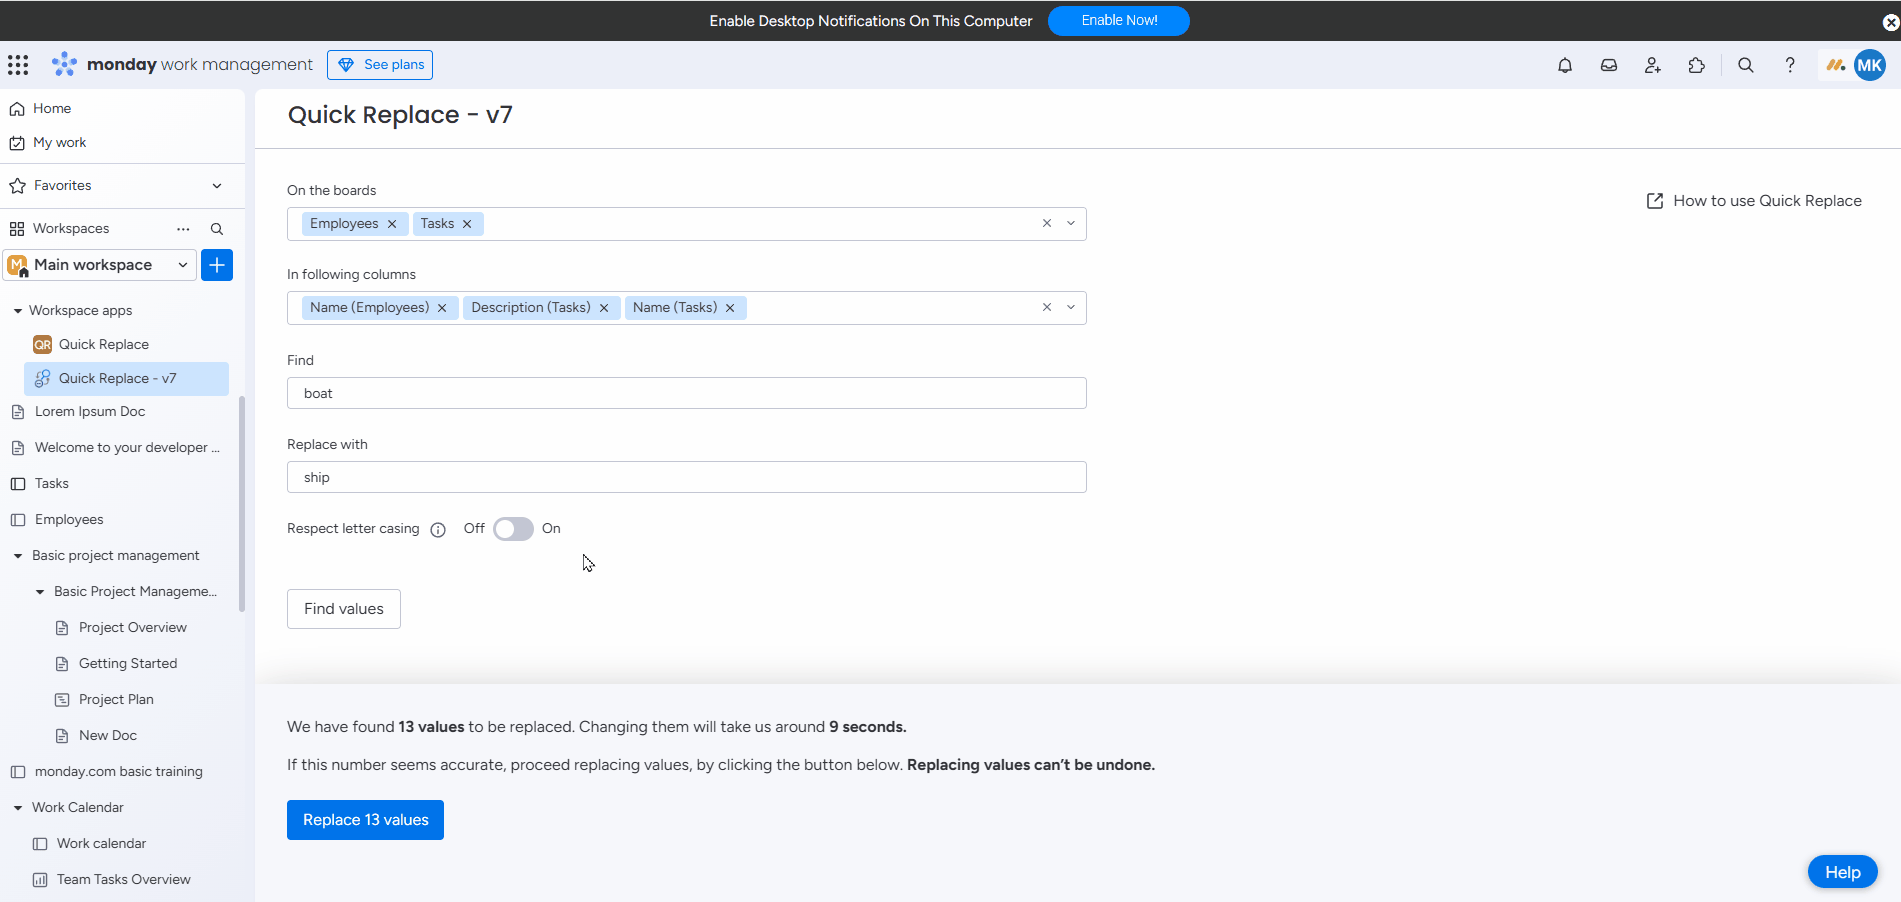Collapse the Workspace apps section
The width and height of the screenshot is (1901, 902).
(18, 311)
